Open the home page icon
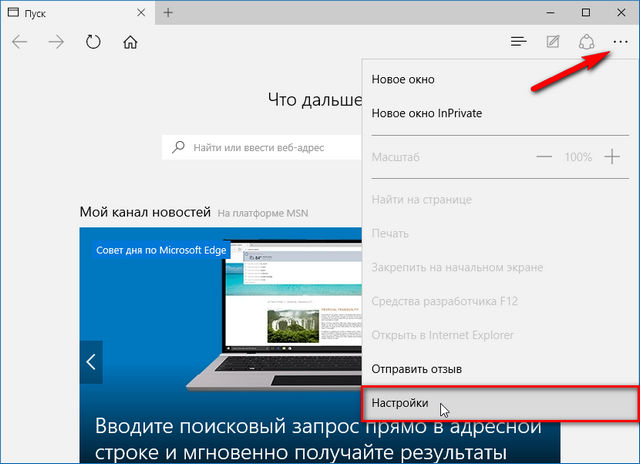 130,42
